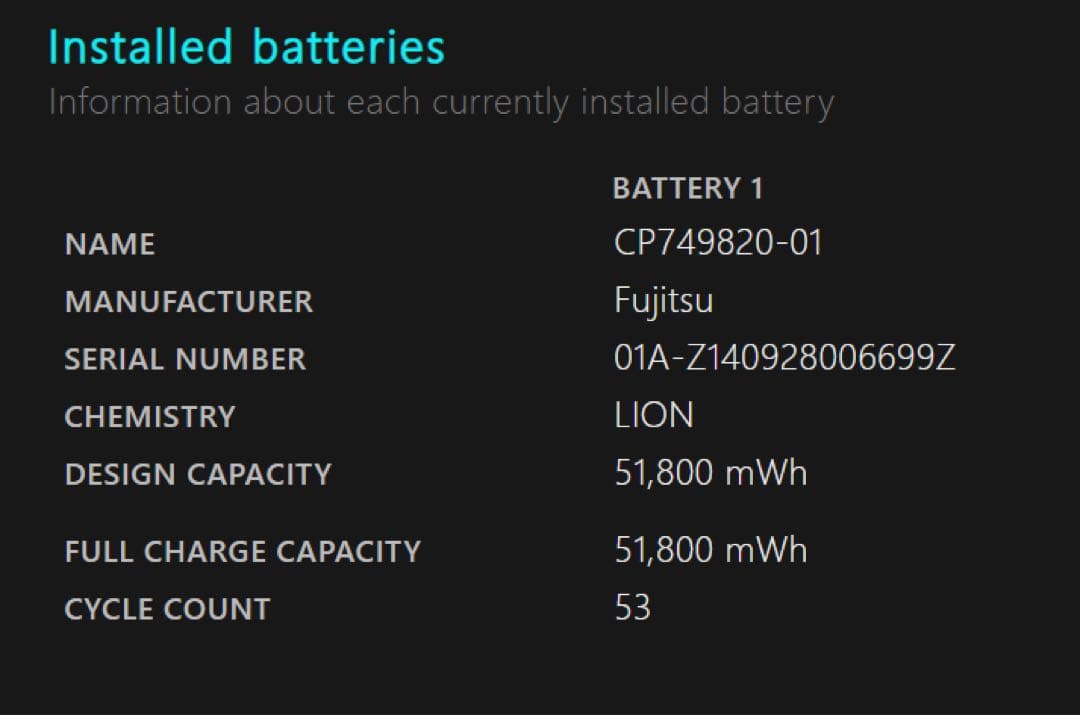Click the mWh unit in Full Charge Capacity row
This screenshot has height=715, width=1080.
point(765,550)
